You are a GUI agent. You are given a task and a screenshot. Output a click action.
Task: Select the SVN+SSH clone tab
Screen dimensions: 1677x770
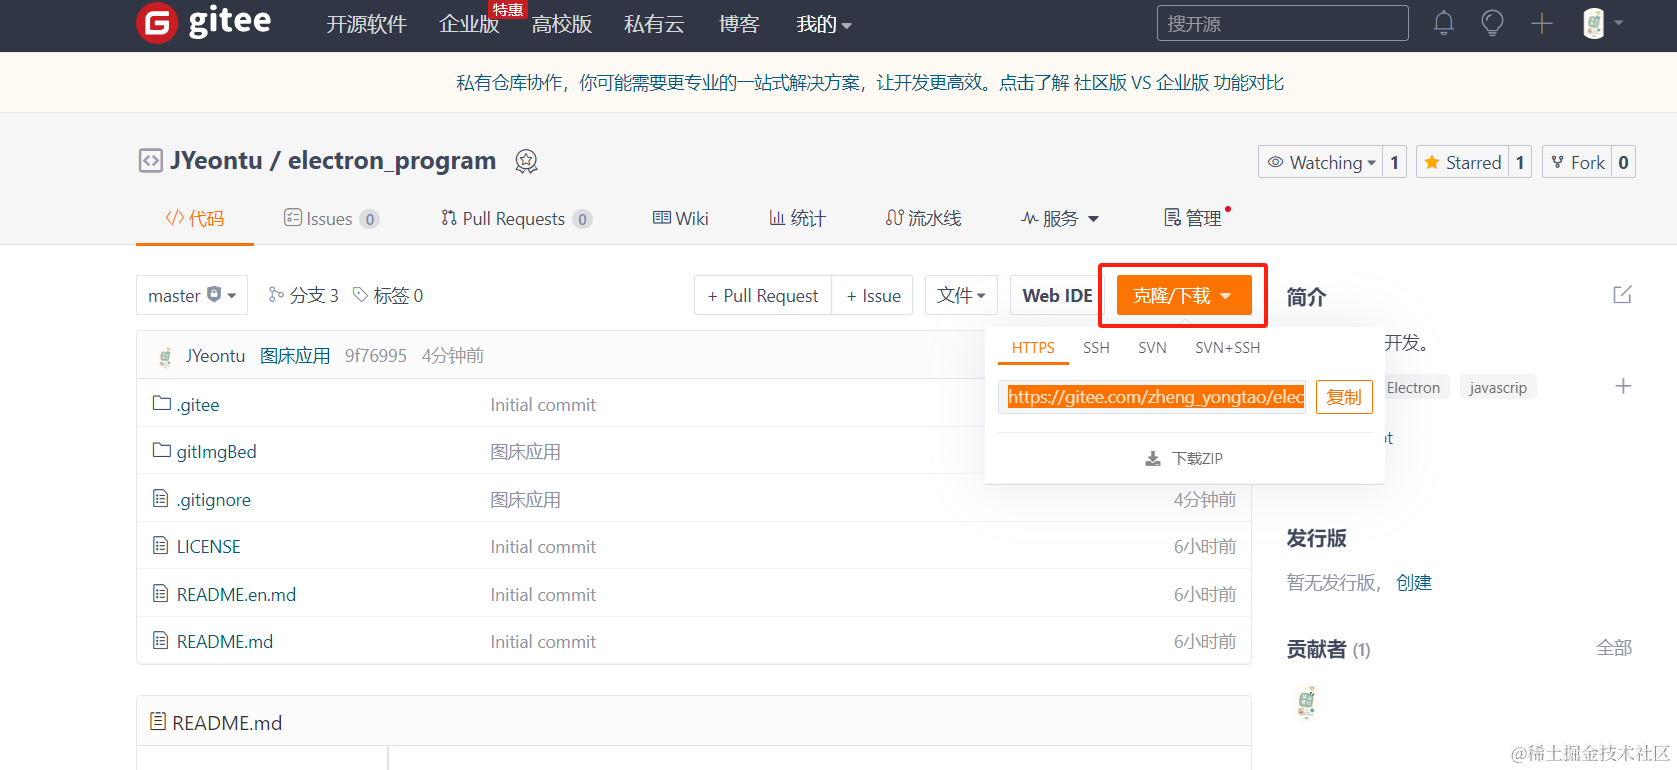click(1228, 347)
